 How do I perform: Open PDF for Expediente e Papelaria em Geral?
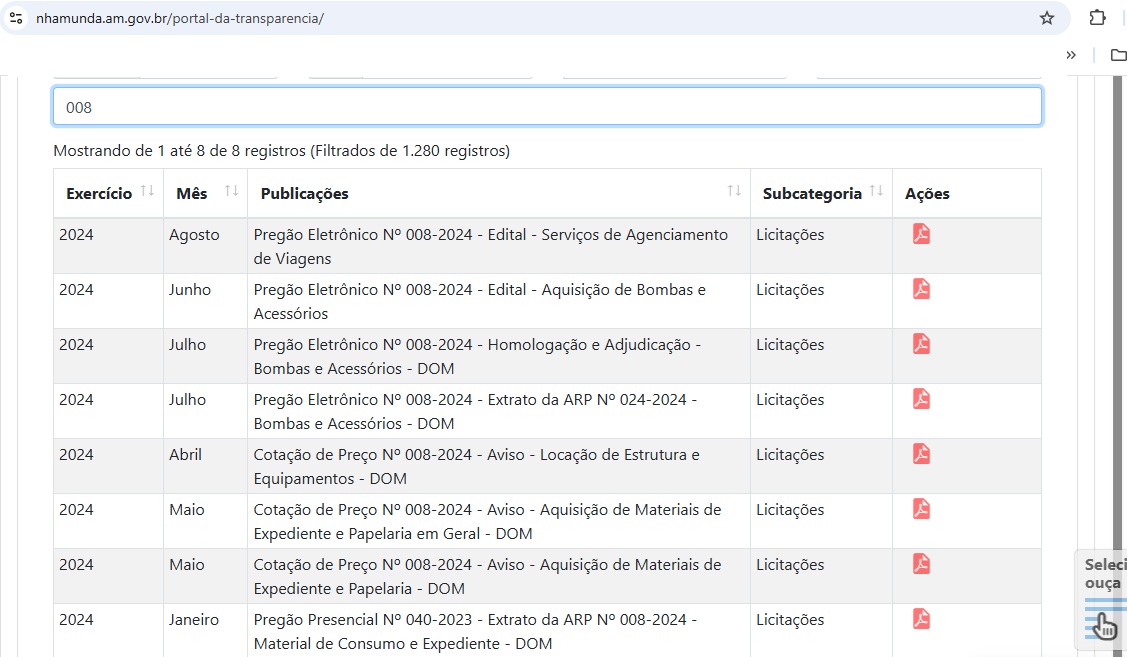click(x=921, y=509)
